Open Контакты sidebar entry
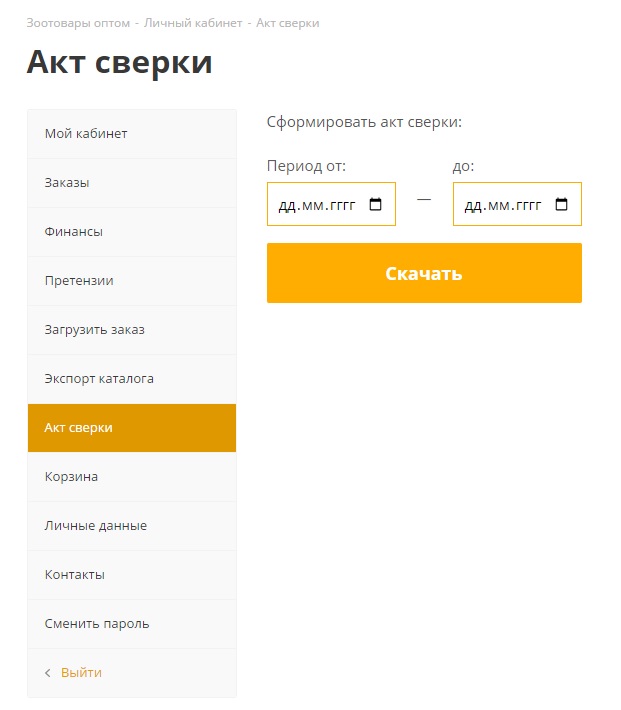Image resolution: width=621 pixels, height=710 pixels. click(132, 575)
